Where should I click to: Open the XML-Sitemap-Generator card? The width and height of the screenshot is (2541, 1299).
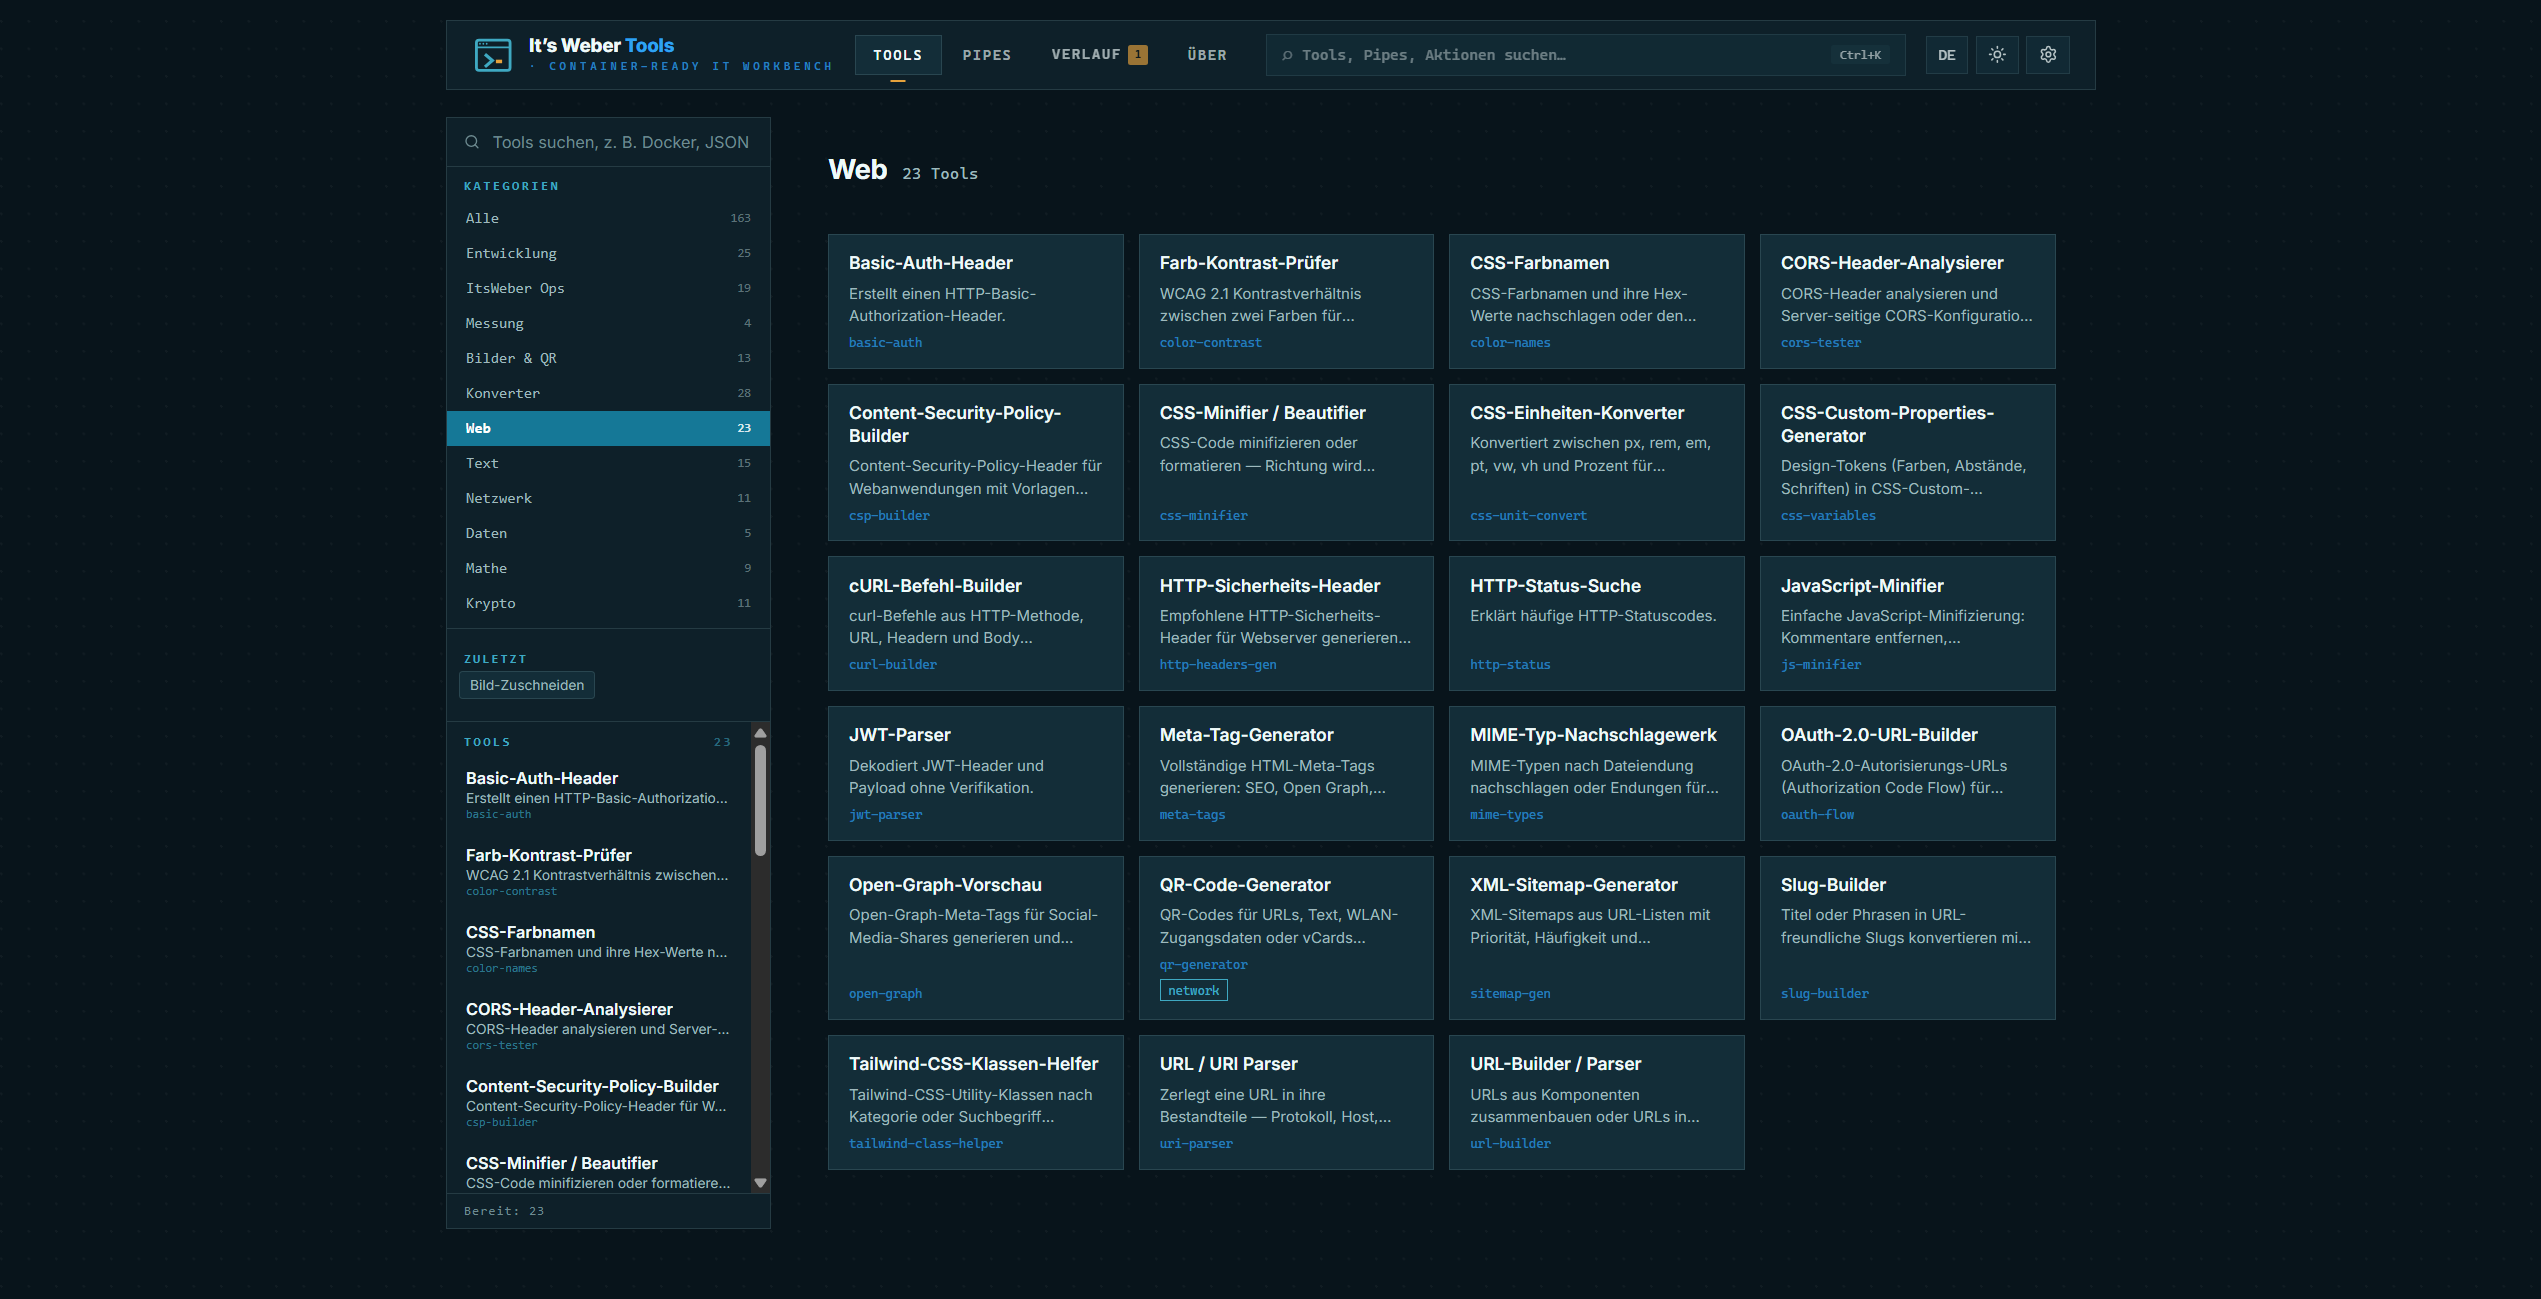click(1596, 937)
